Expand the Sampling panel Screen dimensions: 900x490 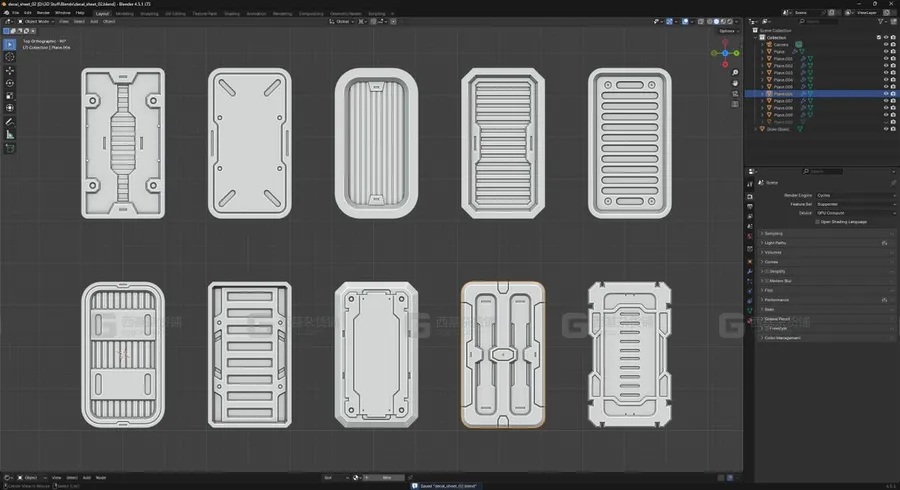click(x=773, y=234)
